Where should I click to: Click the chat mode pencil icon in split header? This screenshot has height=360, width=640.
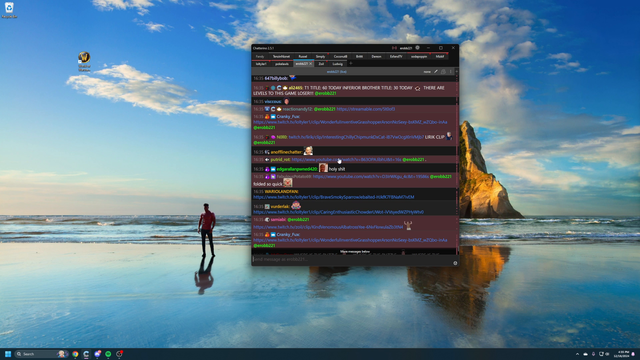pos(436,71)
